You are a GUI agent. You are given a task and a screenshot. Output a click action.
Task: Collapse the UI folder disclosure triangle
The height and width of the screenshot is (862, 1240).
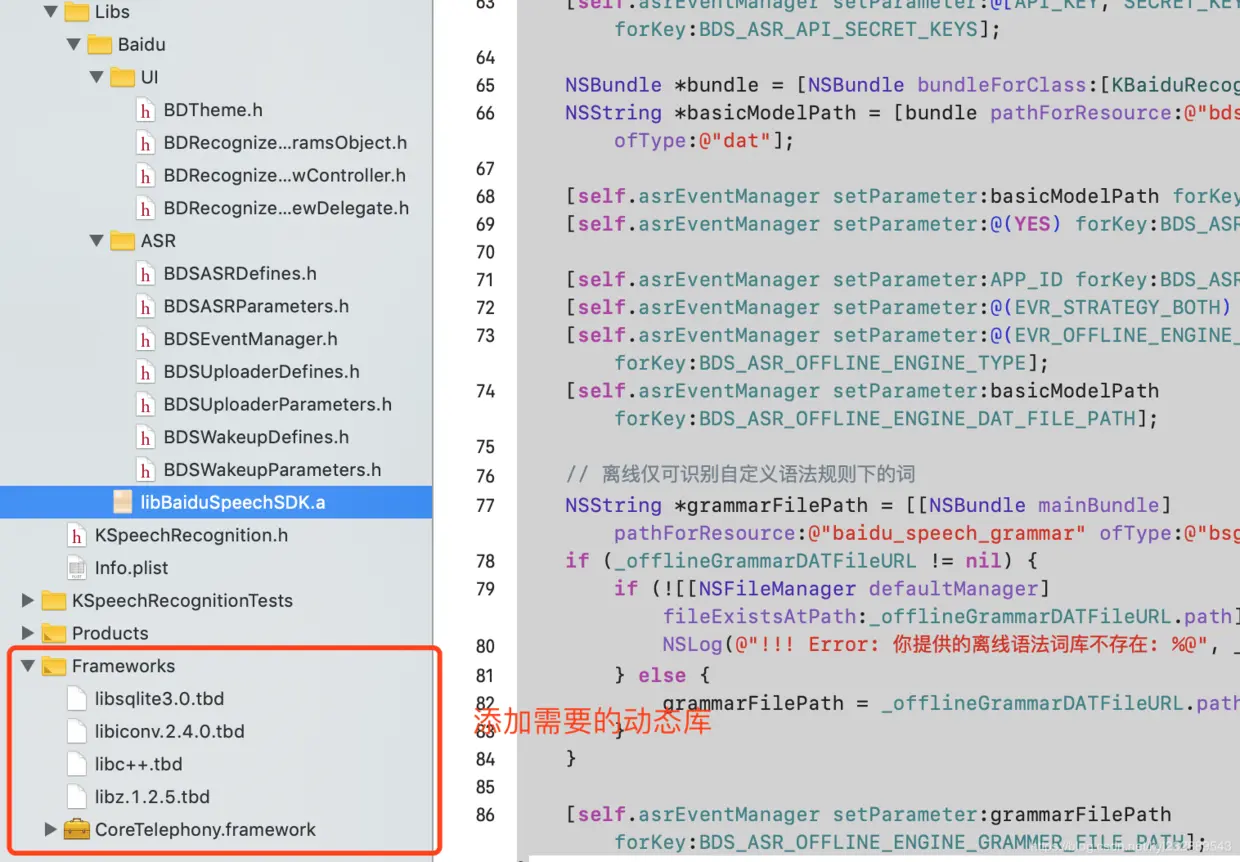click(x=97, y=77)
